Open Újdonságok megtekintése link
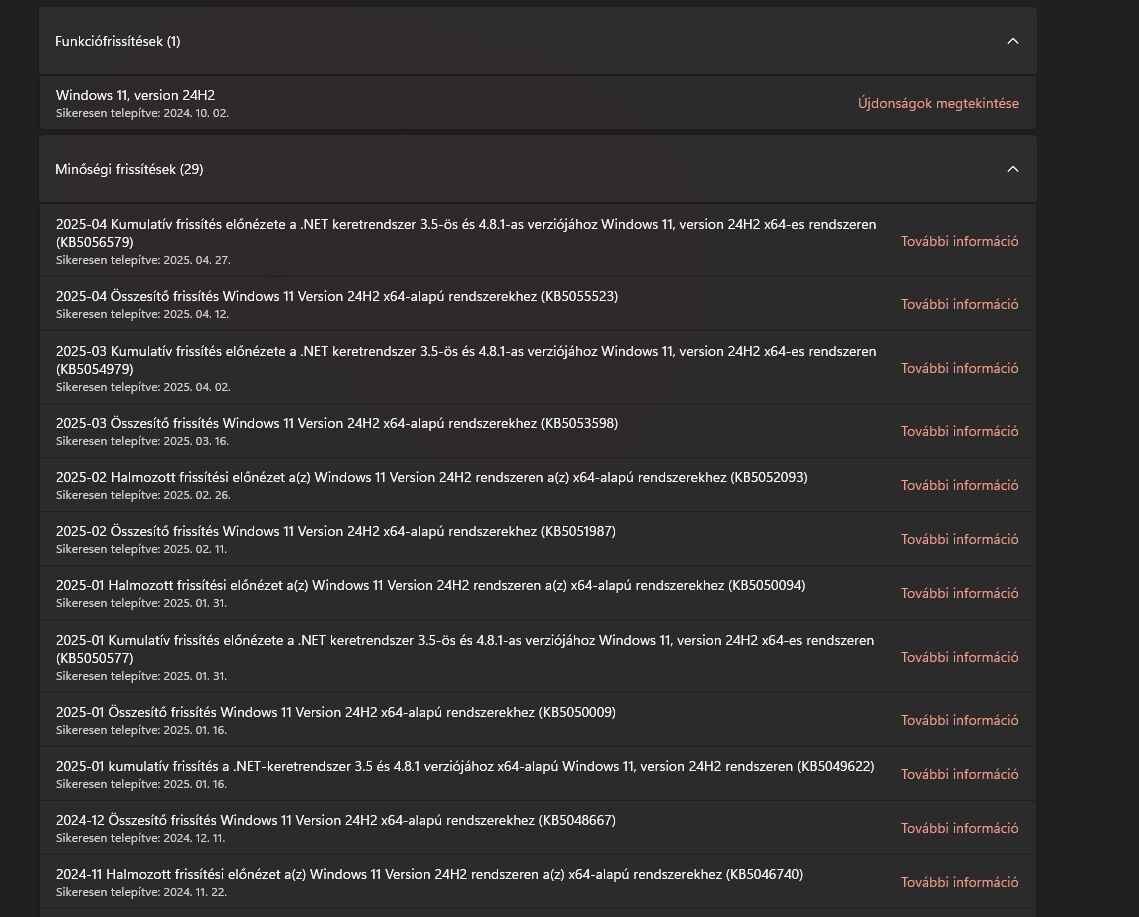Screen dimensions: 1139x917 coord(938,103)
